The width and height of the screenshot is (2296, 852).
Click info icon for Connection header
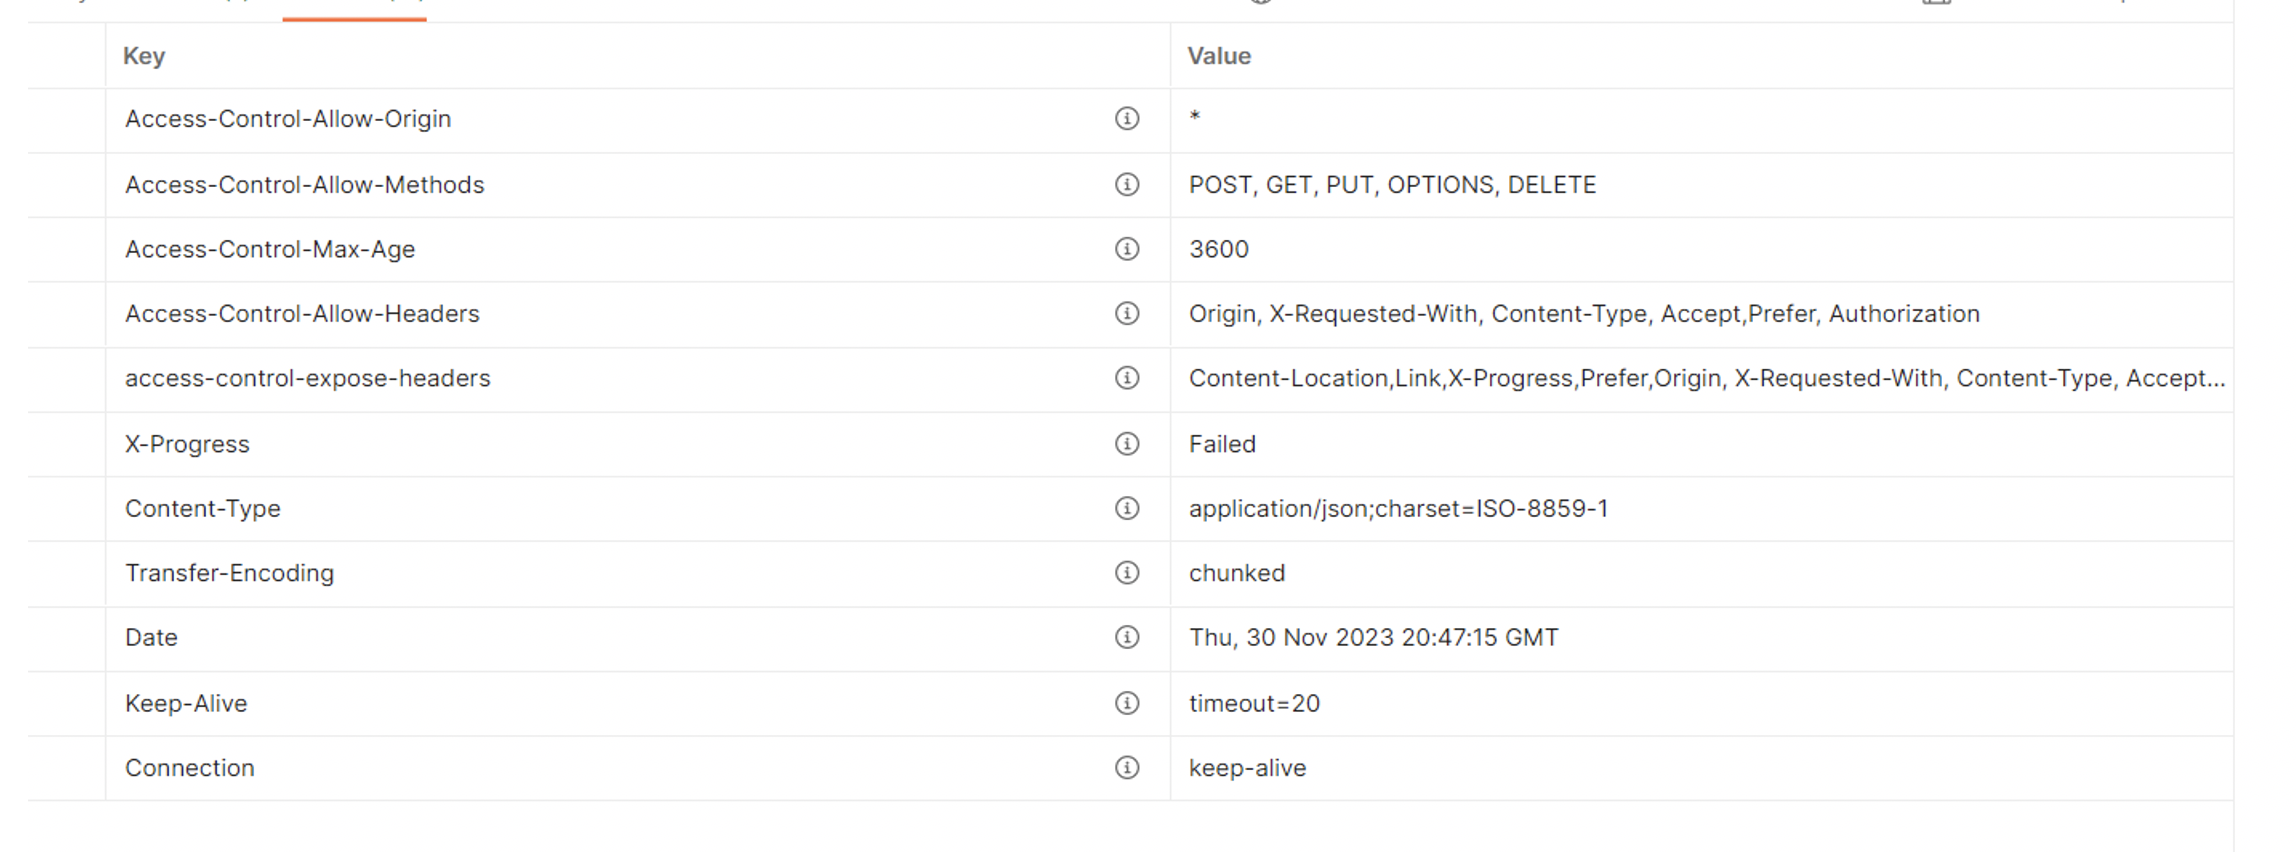click(1127, 768)
